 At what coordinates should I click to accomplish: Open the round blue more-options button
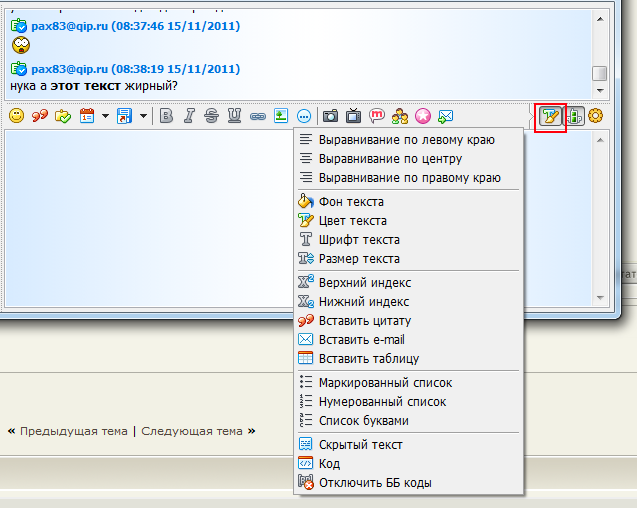click(304, 116)
